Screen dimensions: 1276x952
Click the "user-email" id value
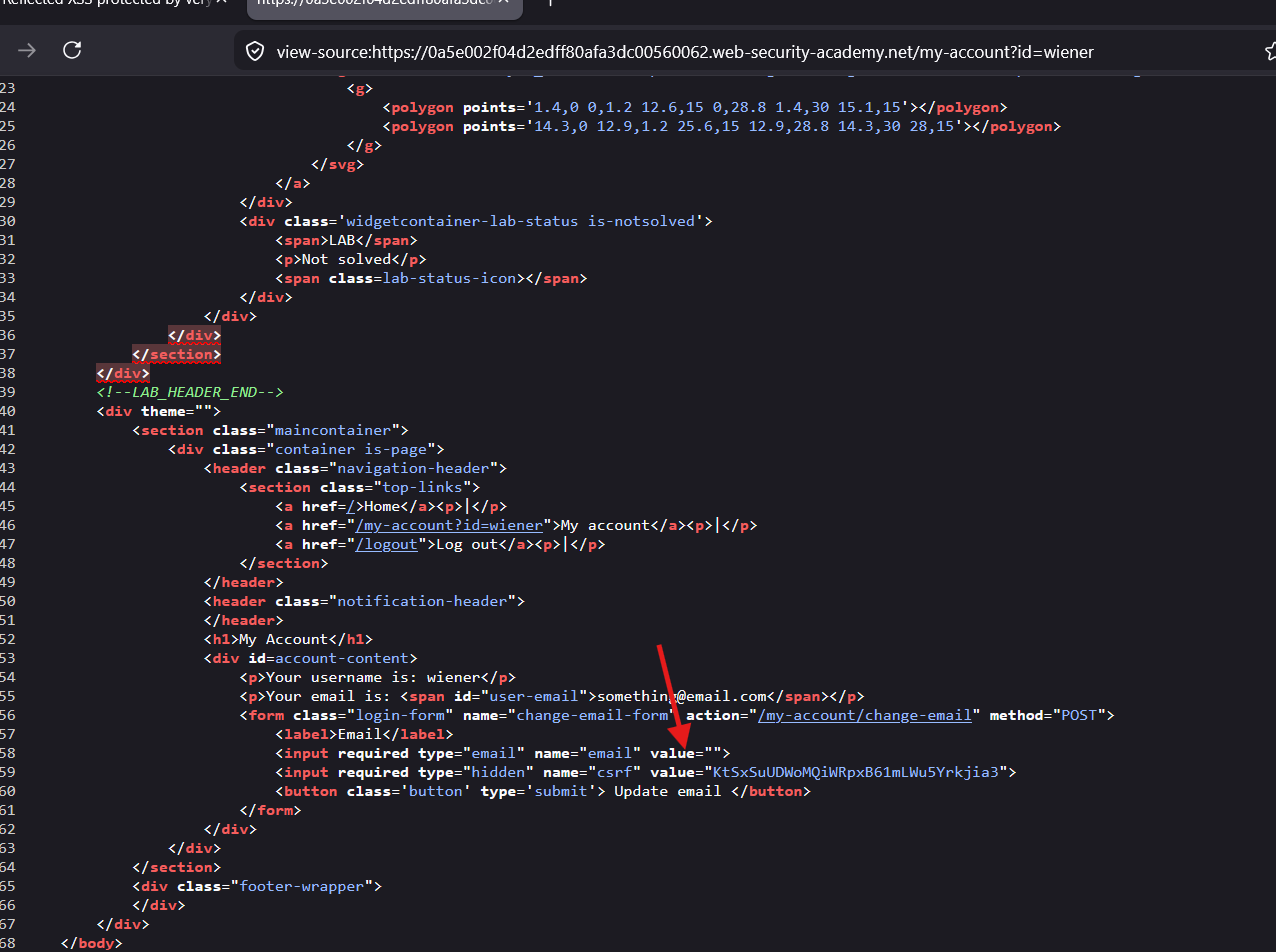(x=533, y=696)
